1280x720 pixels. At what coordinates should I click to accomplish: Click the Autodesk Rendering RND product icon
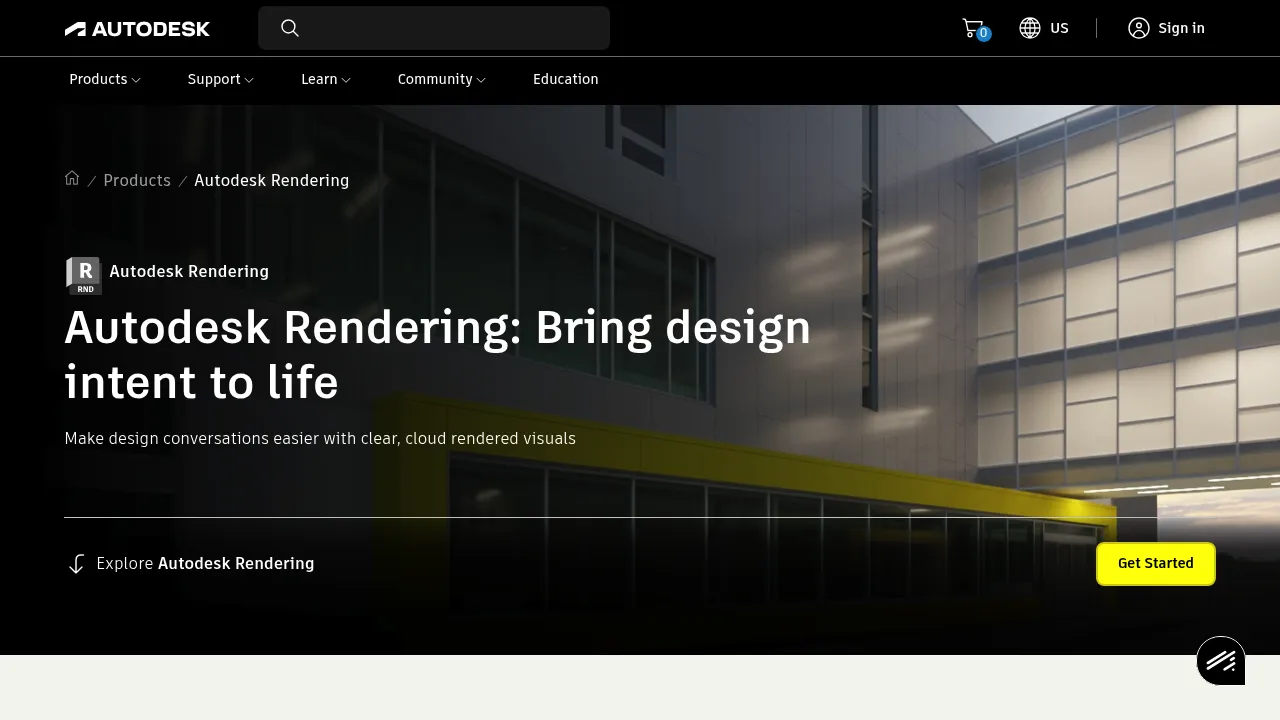click(x=84, y=275)
